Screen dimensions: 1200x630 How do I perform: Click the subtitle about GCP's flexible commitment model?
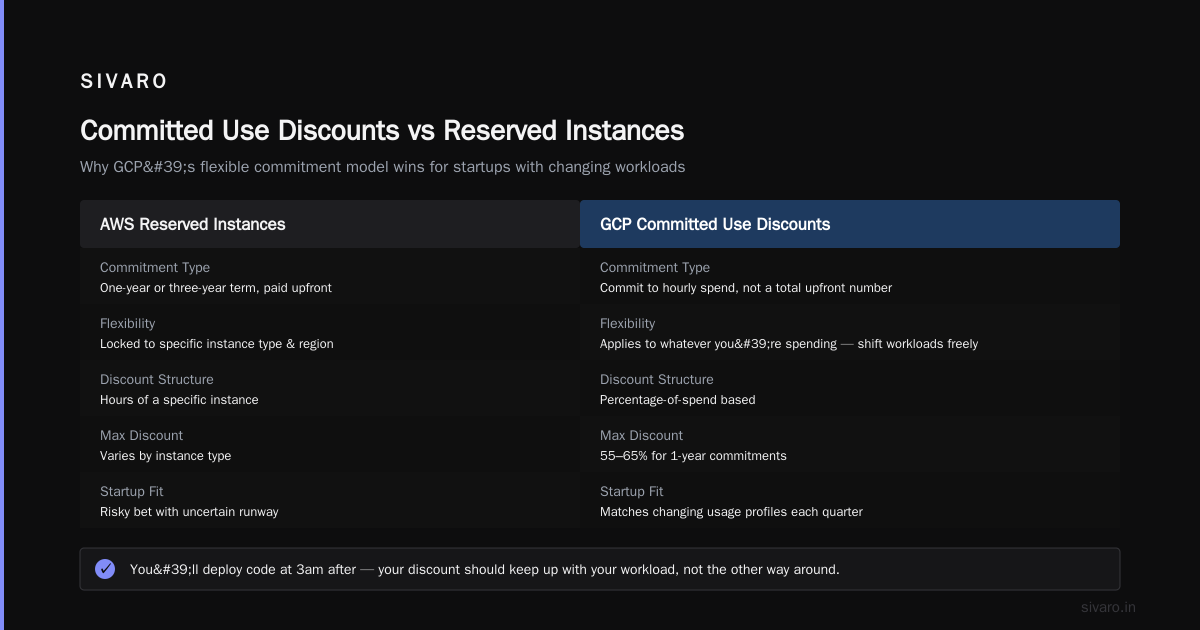[383, 167]
